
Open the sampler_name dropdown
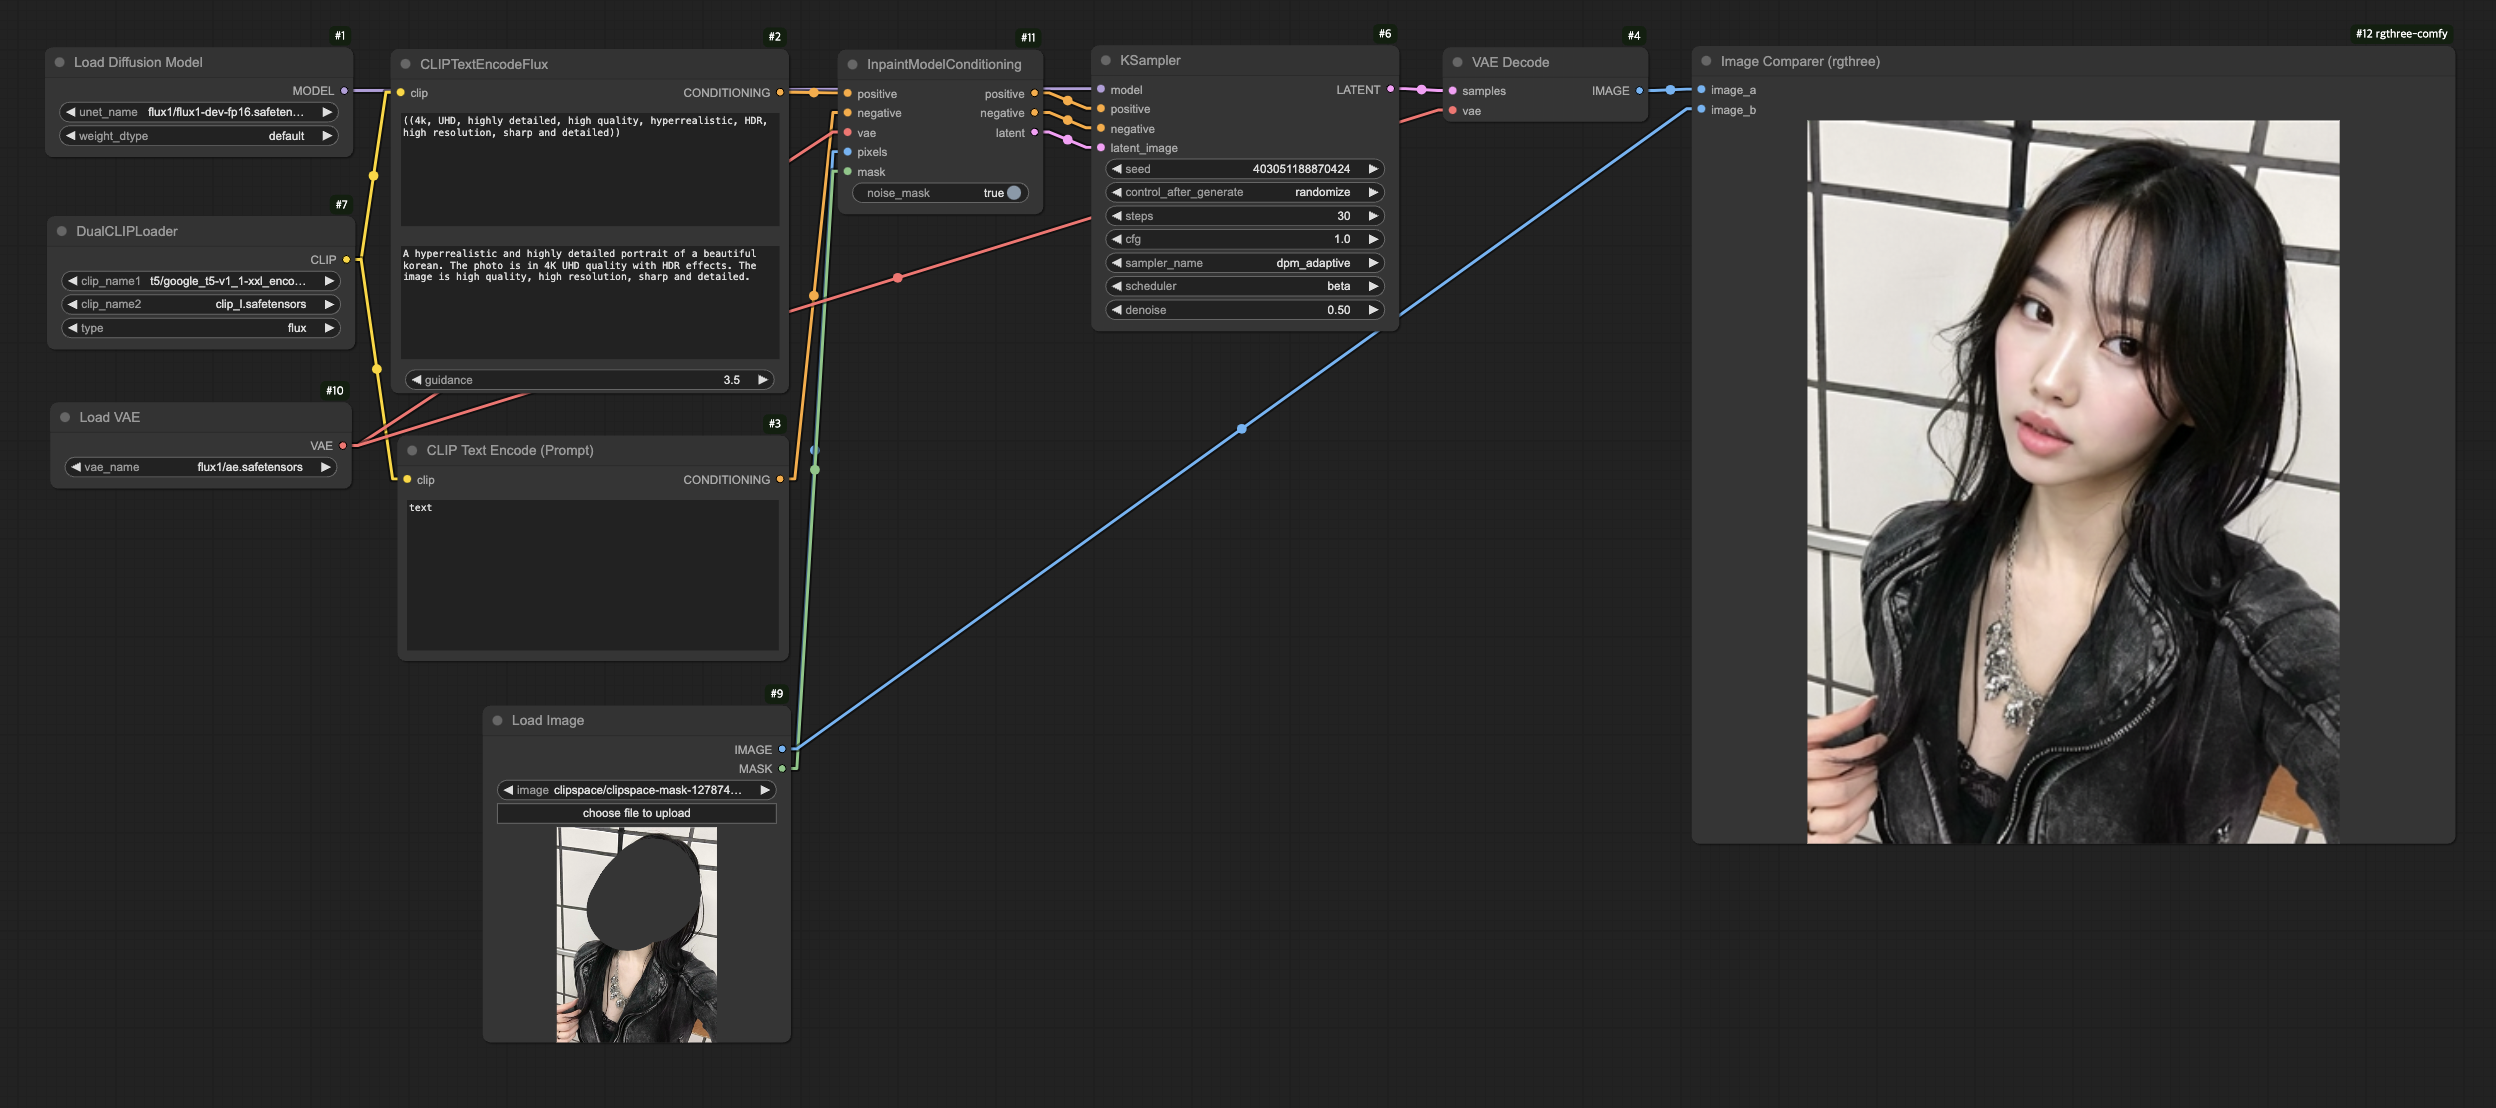click(1245, 263)
